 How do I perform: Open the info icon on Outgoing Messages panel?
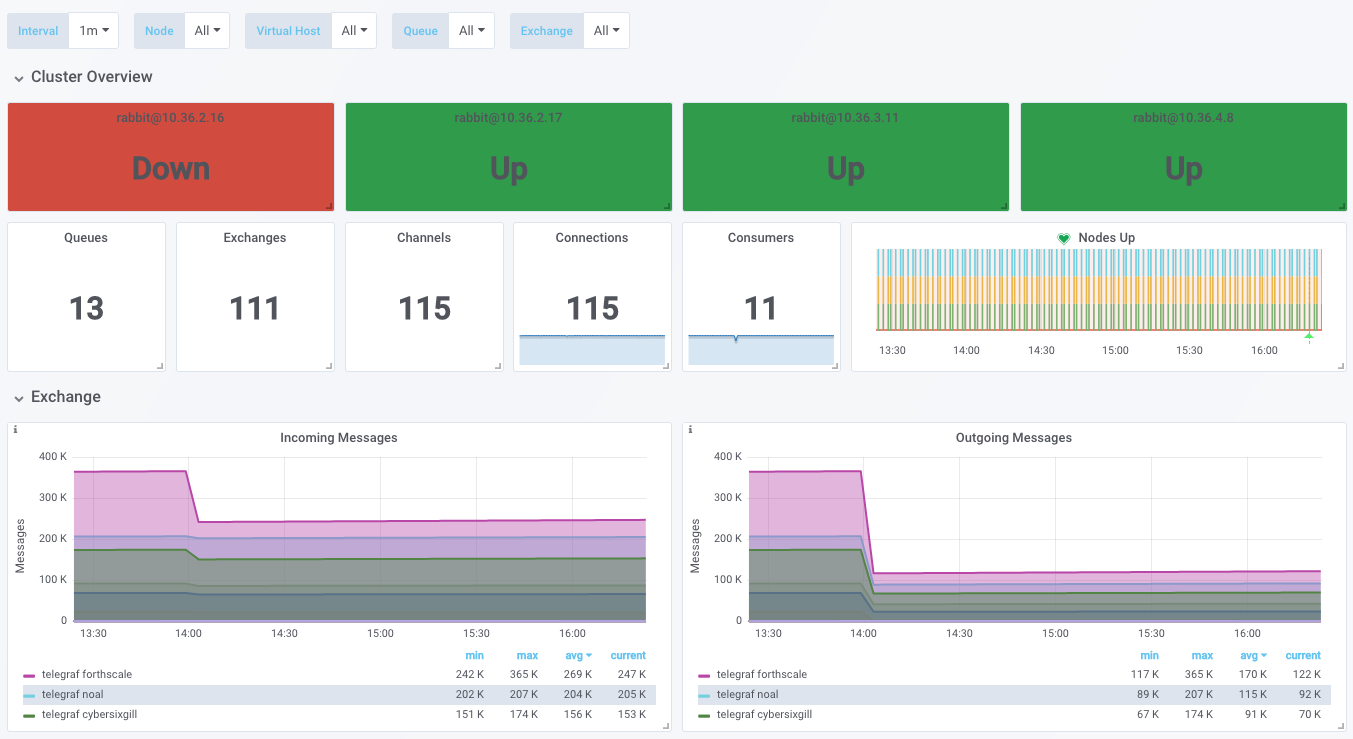(x=690, y=429)
